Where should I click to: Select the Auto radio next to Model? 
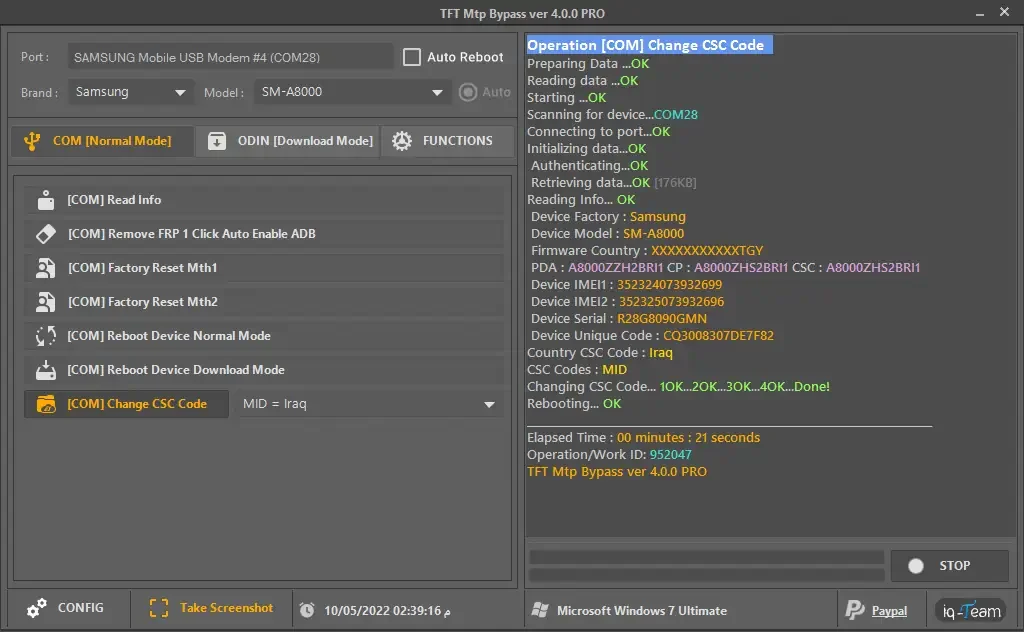pos(466,92)
